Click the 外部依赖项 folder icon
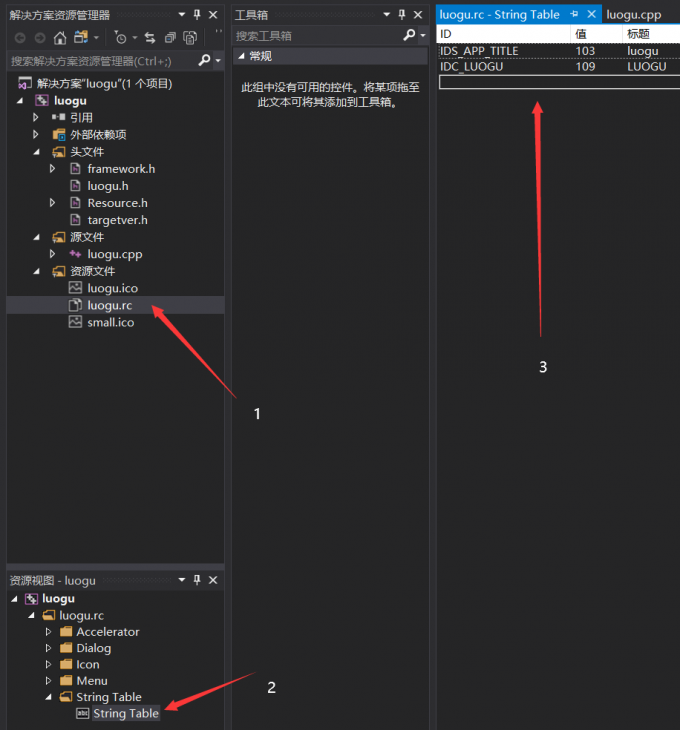This screenshot has height=730, width=680. [x=59, y=135]
